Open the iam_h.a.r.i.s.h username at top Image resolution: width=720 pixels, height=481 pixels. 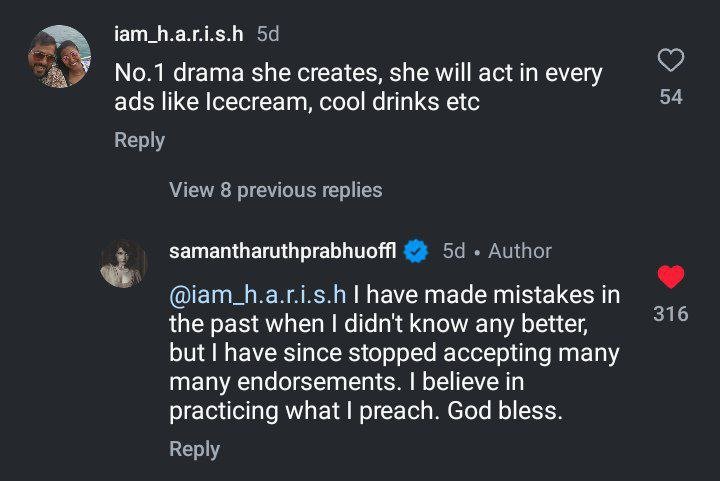(x=179, y=33)
